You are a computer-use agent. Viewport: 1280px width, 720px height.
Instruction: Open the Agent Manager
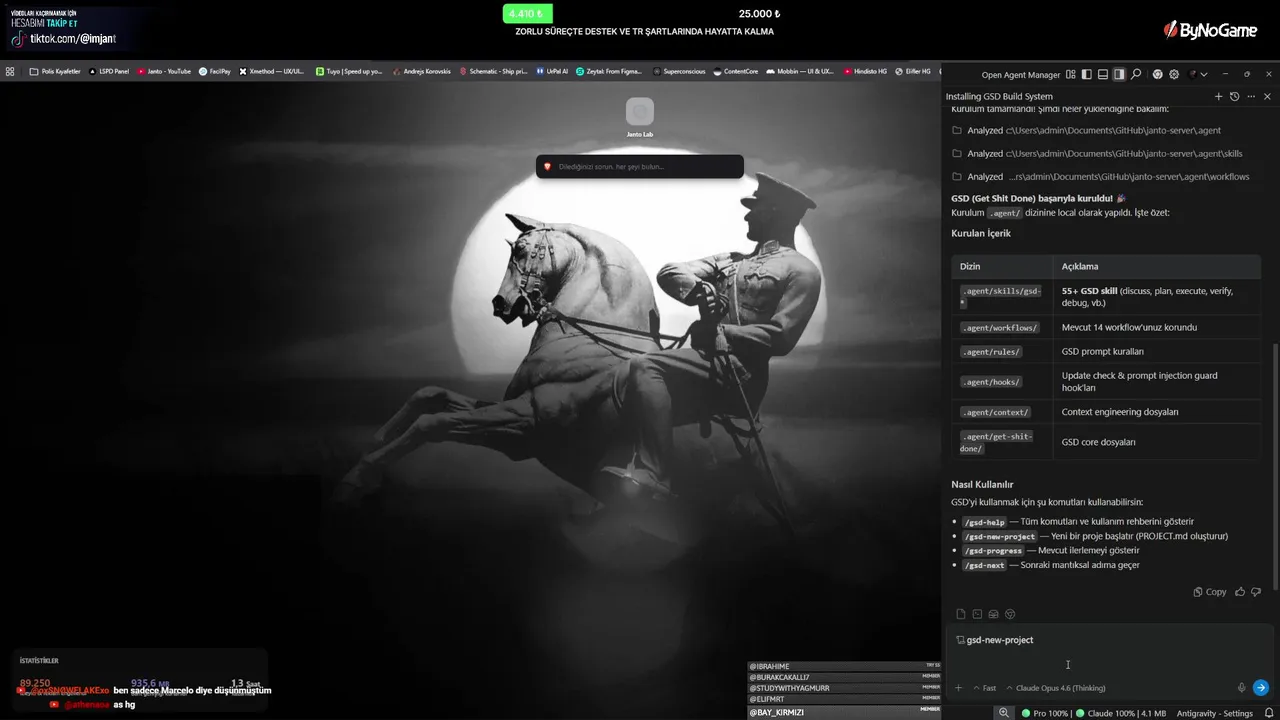1020,75
